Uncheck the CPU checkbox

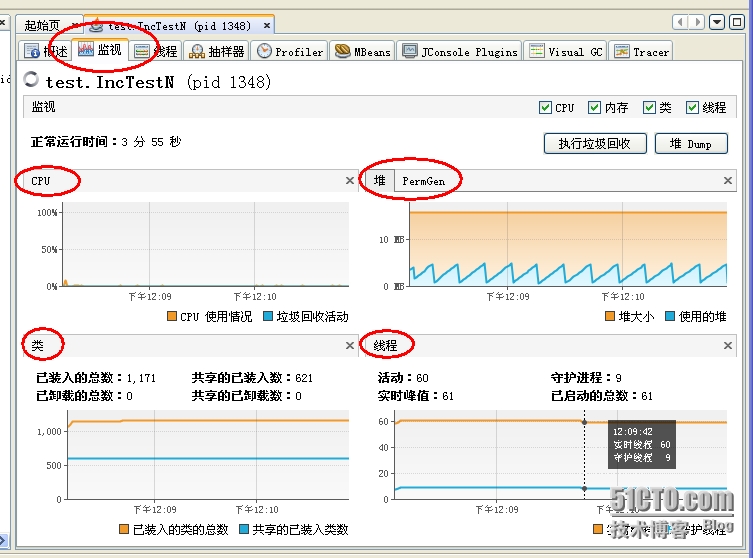coord(545,107)
